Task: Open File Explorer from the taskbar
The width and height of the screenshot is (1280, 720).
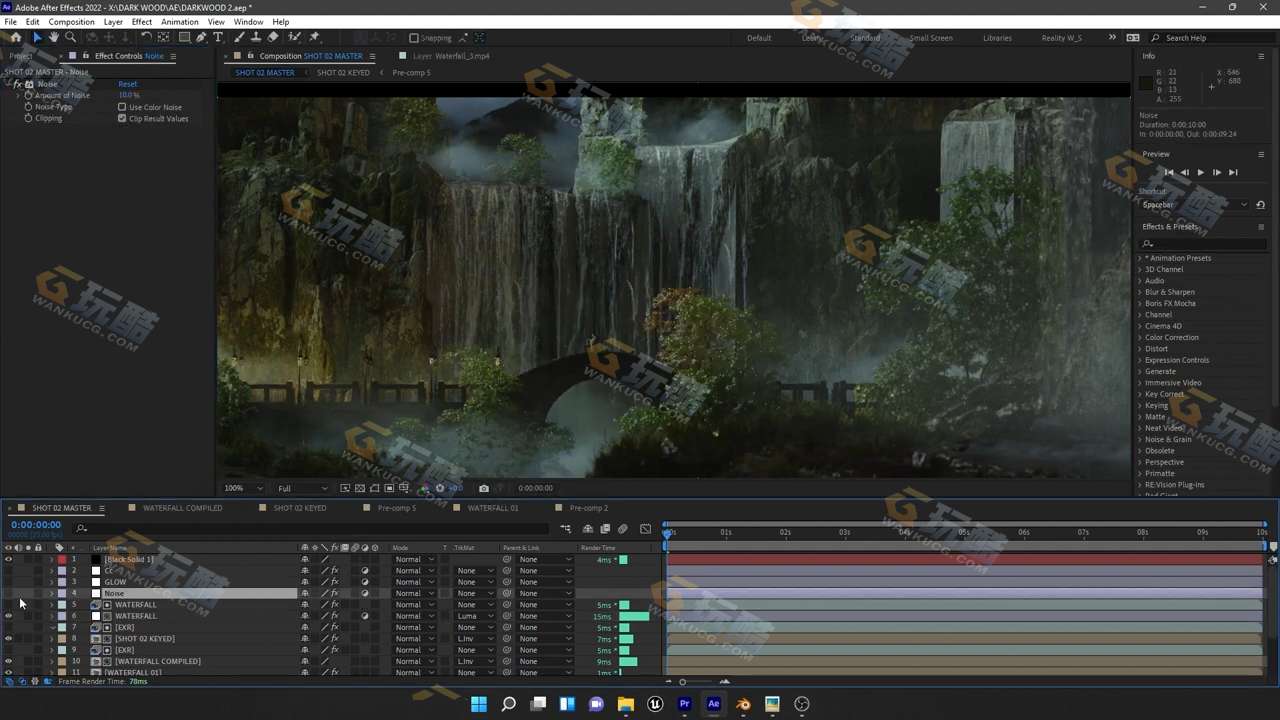Action: point(626,704)
